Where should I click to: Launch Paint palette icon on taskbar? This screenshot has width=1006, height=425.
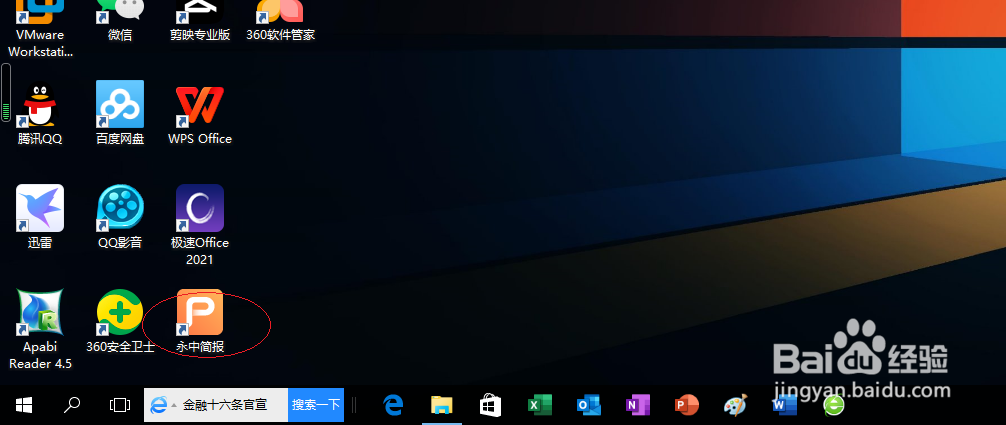(735, 404)
